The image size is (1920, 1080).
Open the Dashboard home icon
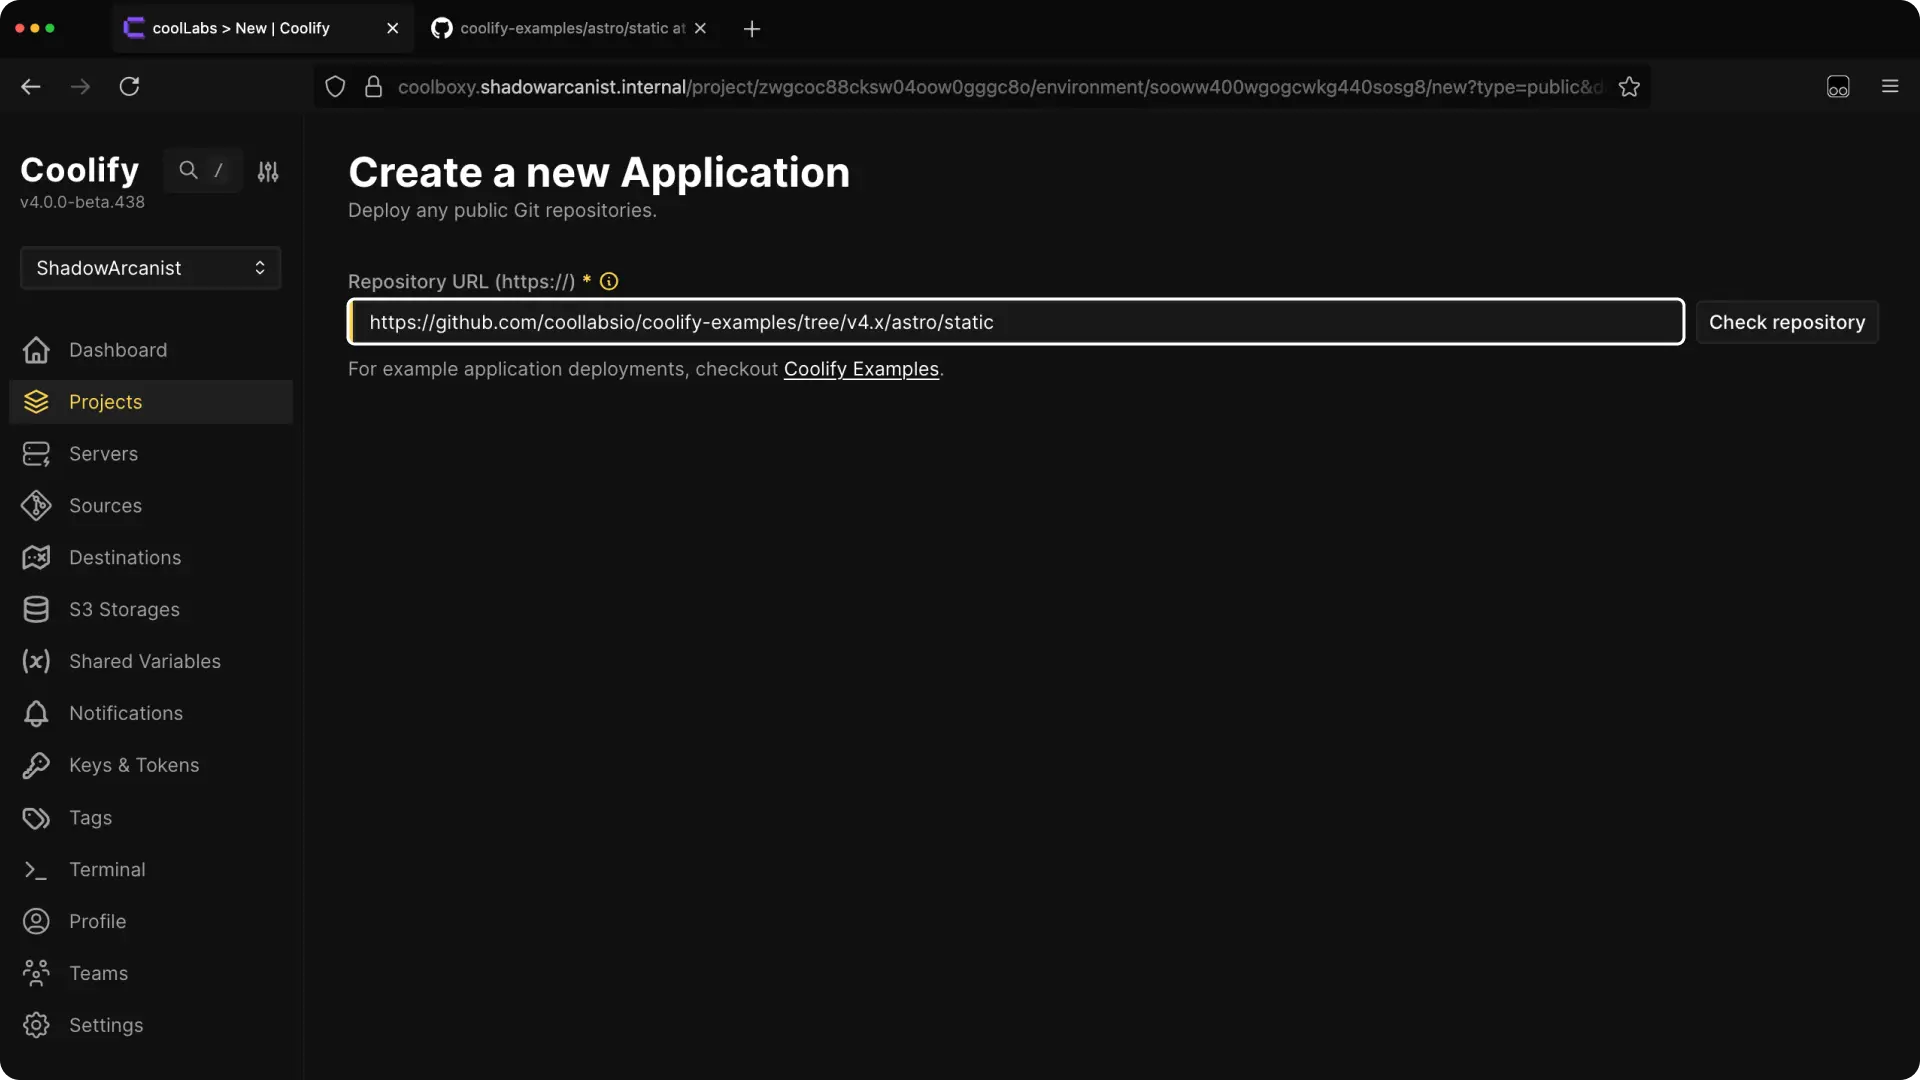tap(36, 350)
